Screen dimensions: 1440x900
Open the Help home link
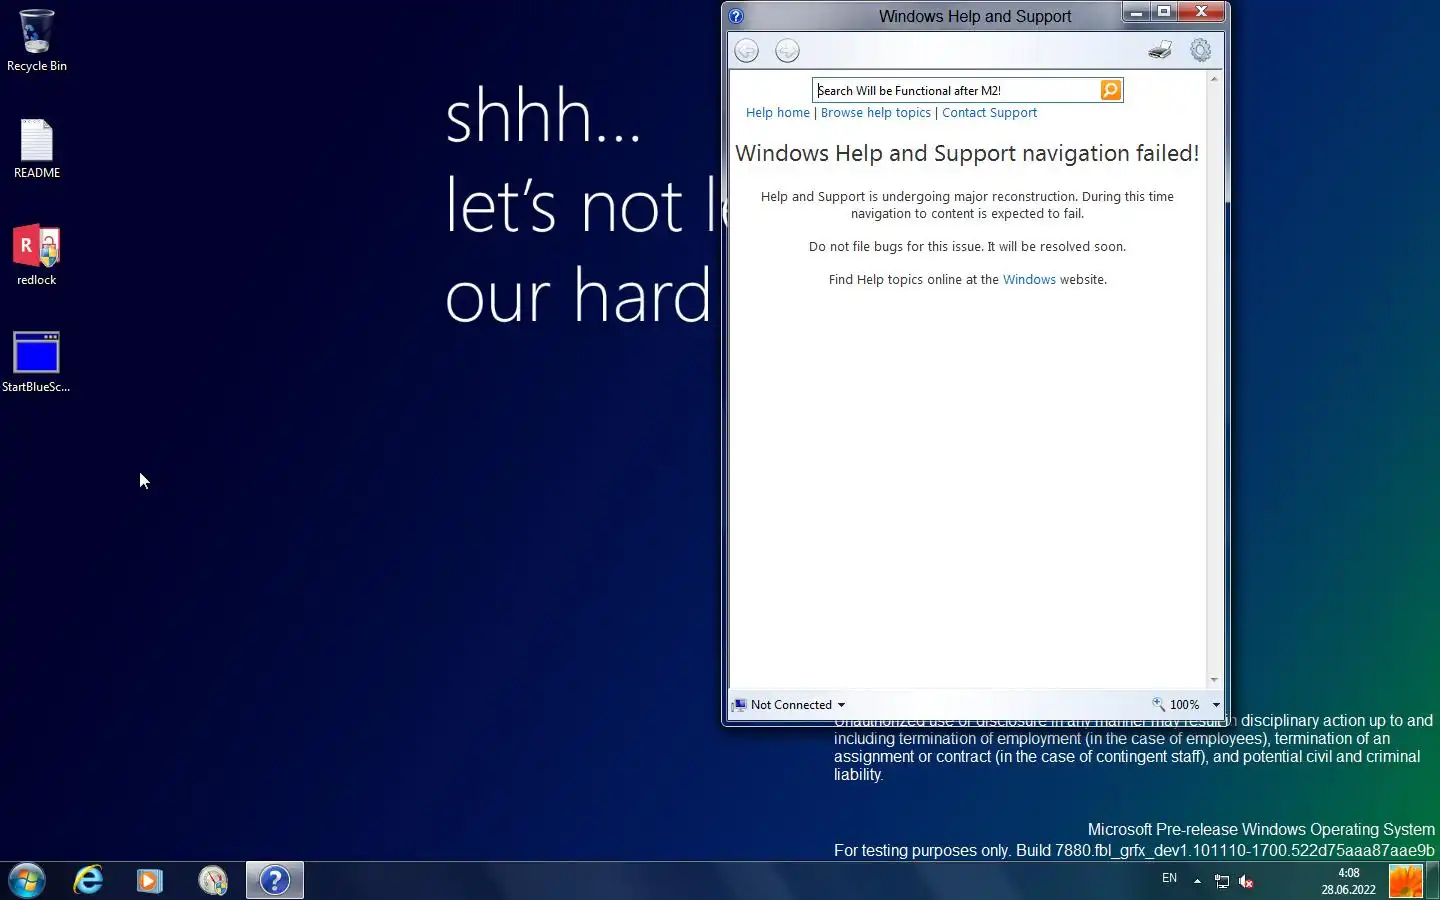[778, 113]
